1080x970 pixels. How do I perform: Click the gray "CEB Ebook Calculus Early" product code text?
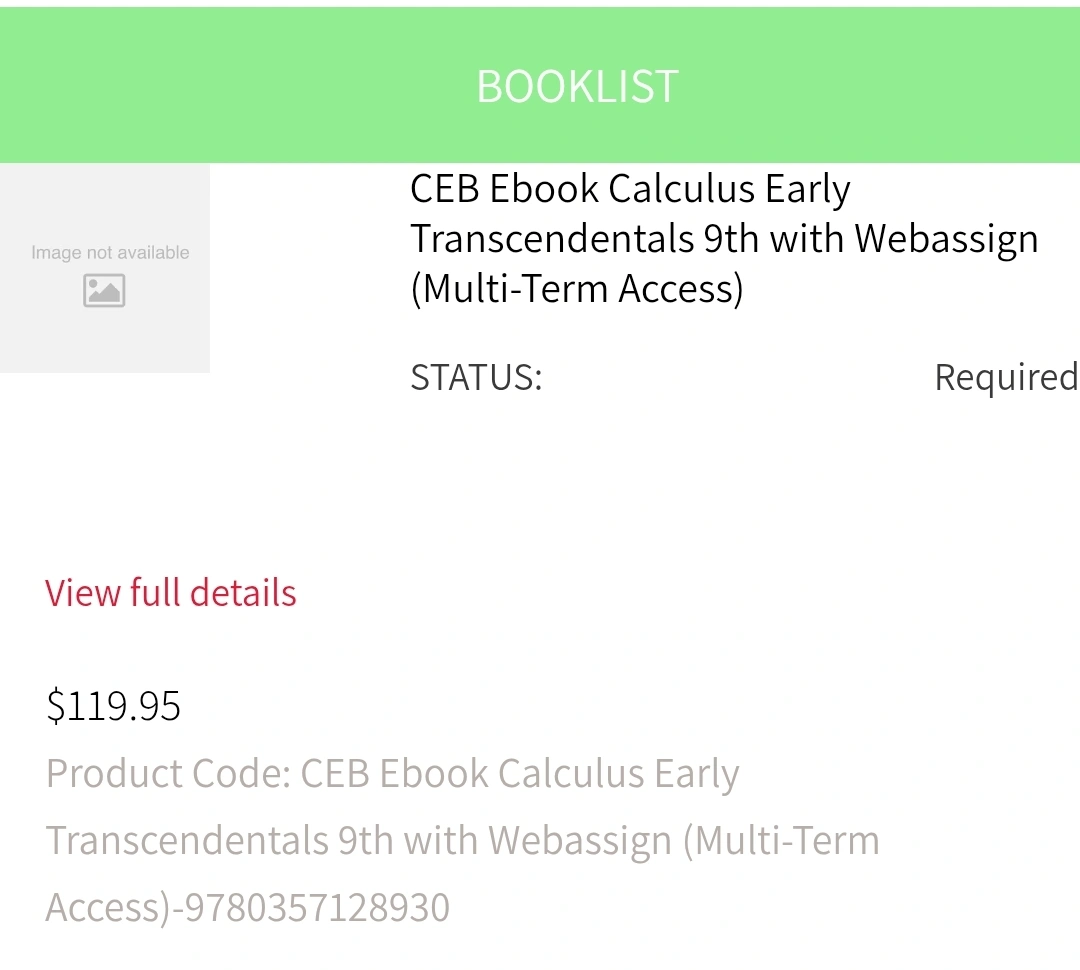520,774
